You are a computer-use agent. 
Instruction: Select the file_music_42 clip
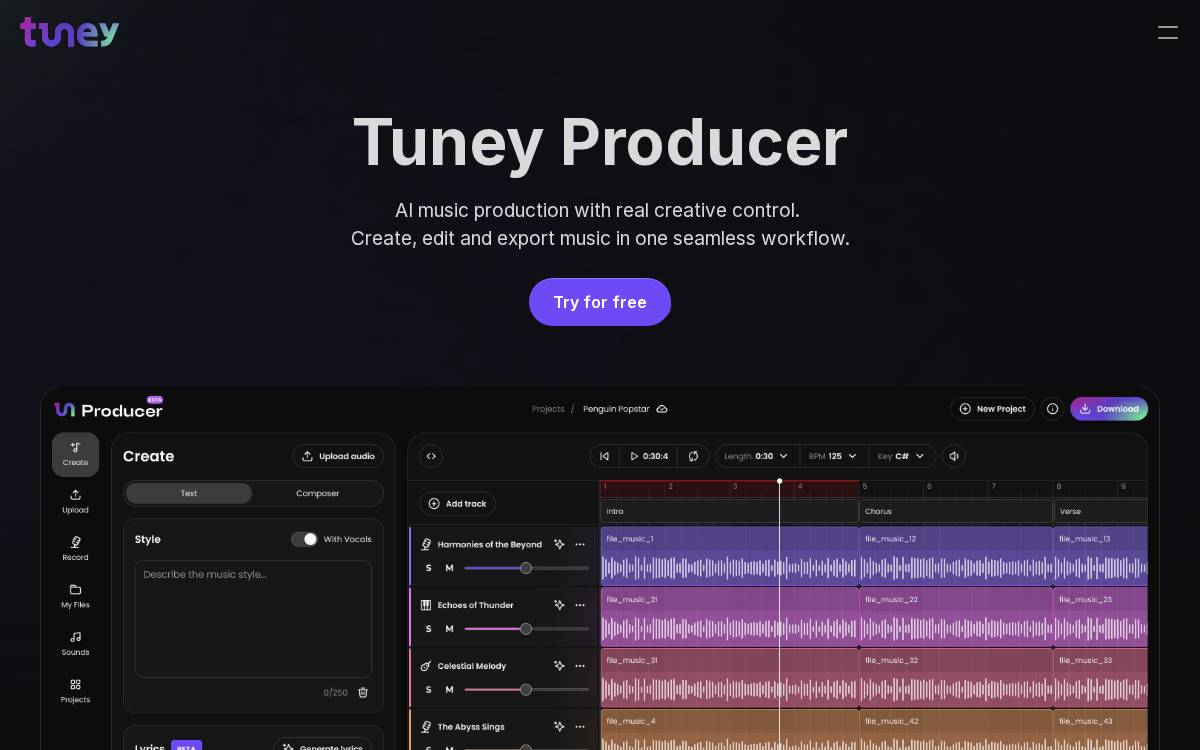point(956,730)
